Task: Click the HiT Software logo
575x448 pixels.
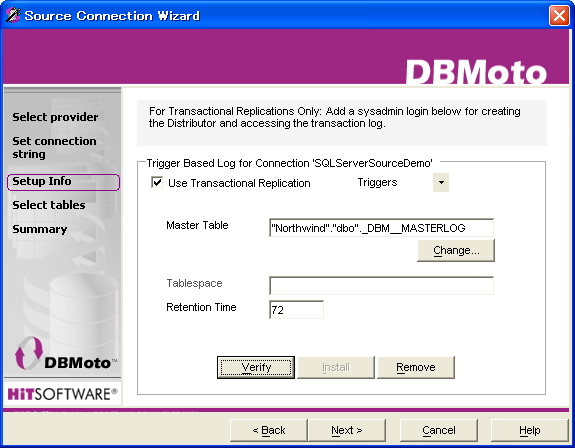Action: [62, 394]
